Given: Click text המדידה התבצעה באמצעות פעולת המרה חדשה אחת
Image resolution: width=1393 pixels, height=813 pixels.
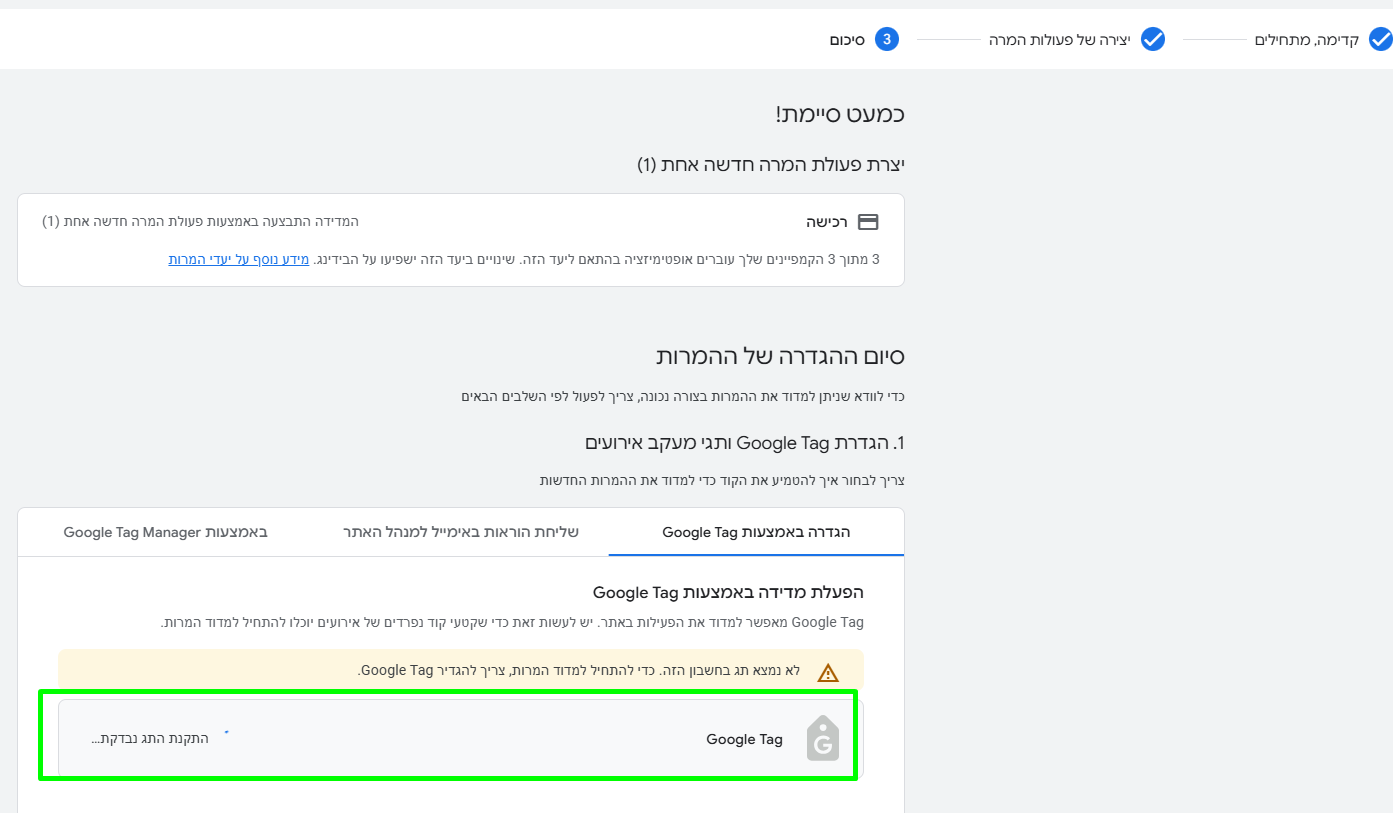Looking at the screenshot, I should click(x=200, y=221).
